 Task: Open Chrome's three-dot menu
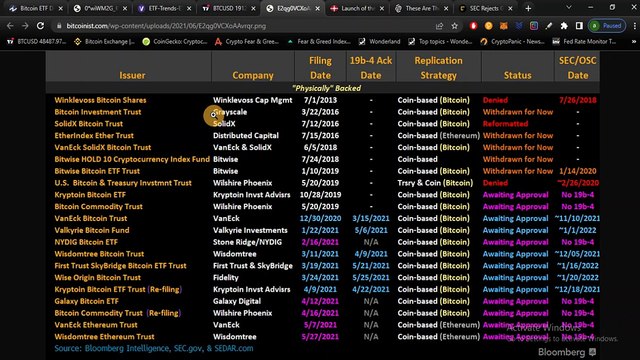(635, 26)
